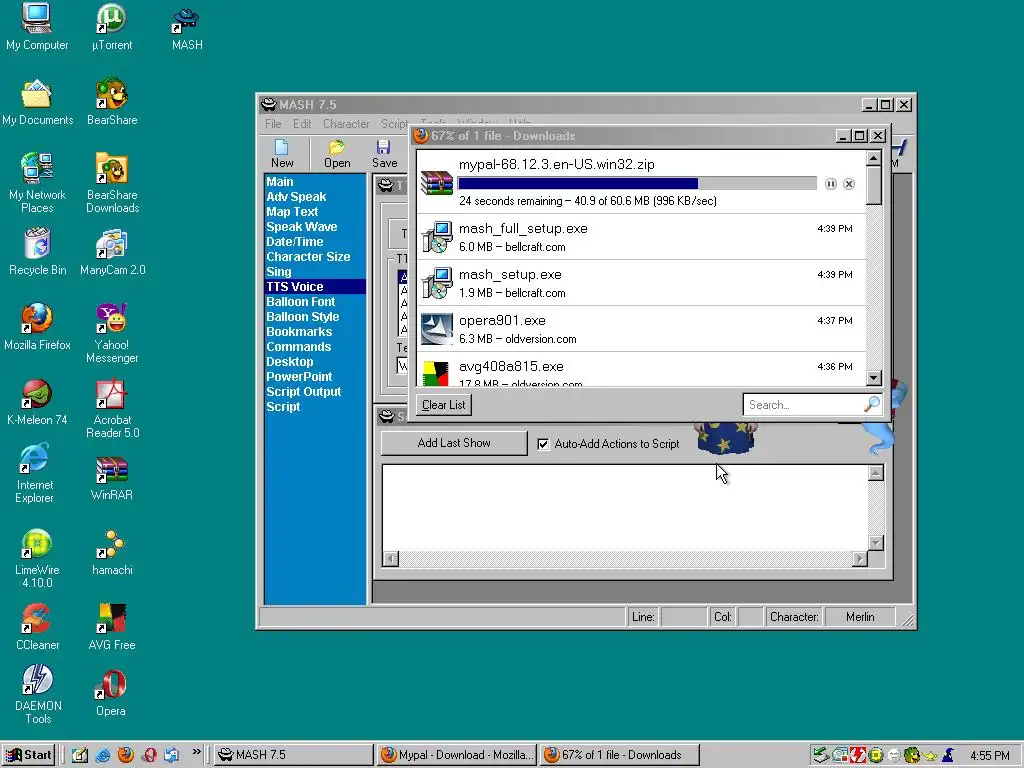The image size is (1024, 768).
Task: Switch to MASH 7.5 taskbar button
Action: pyautogui.click(x=293, y=755)
